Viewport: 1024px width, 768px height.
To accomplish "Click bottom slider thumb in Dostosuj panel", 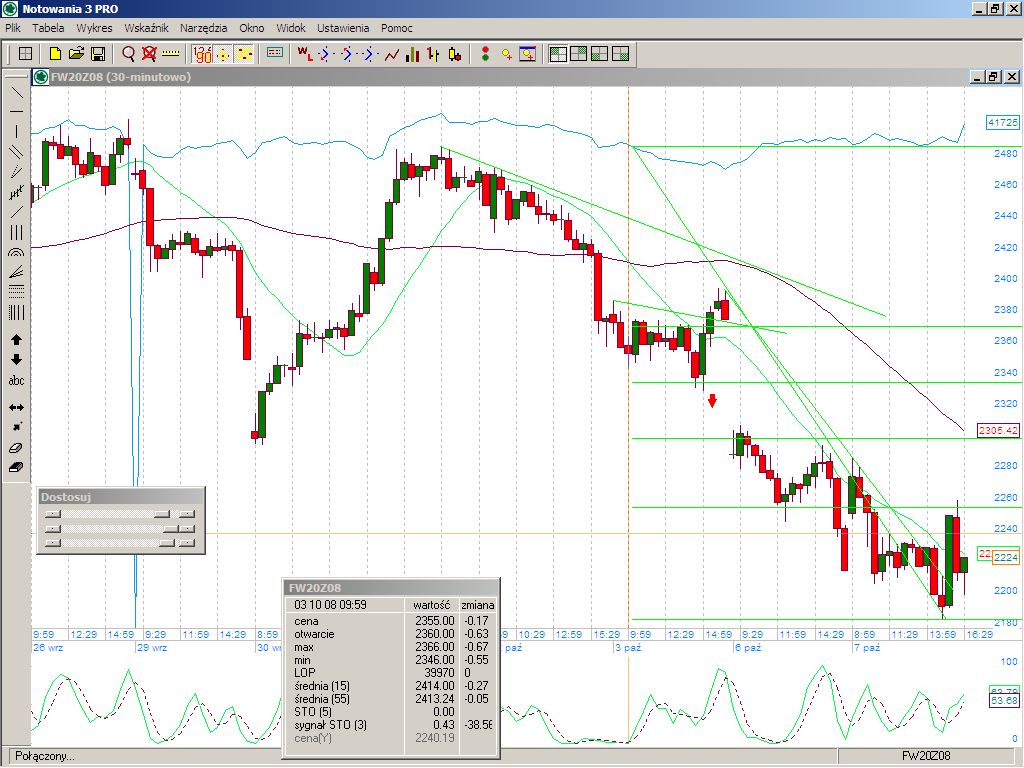I will click(167, 543).
